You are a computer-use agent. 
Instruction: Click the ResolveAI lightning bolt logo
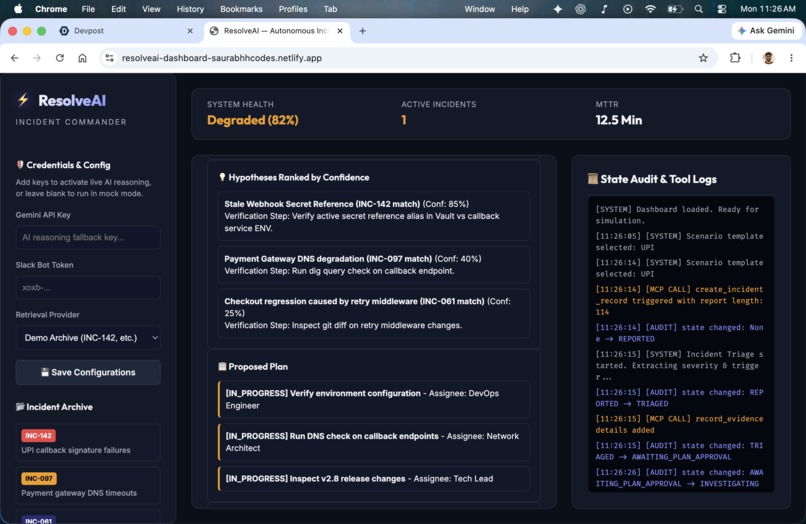click(x=23, y=100)
